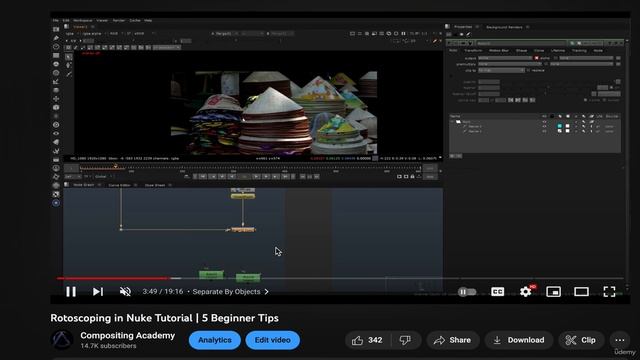Open the Lifetime tab in Roto properties
640x360 pixels.
point(558,51)
